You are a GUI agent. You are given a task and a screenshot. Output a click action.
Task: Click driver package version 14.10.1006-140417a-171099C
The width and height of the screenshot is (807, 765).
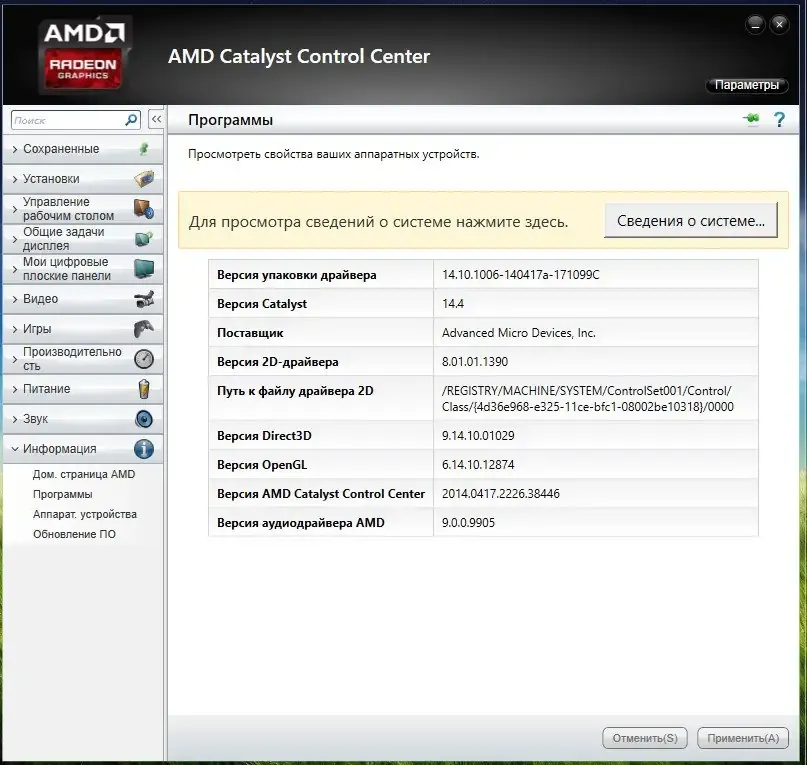520,275
